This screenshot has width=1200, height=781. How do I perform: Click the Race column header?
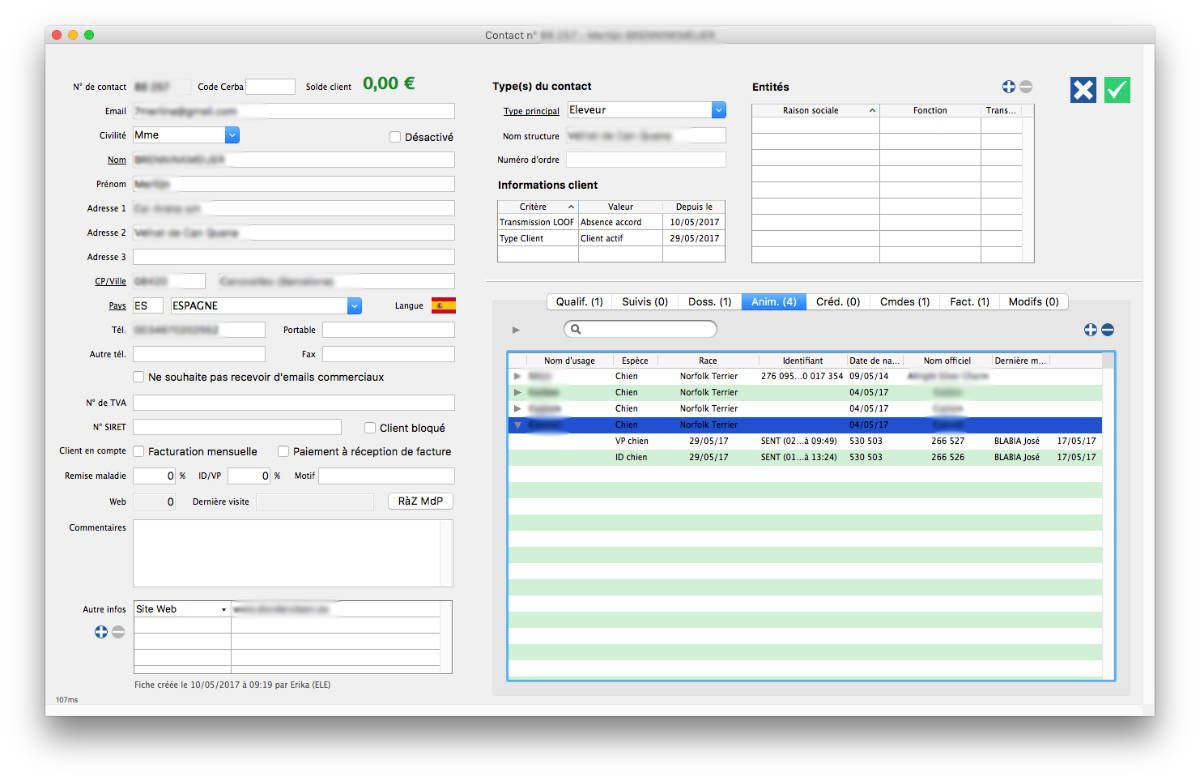point(708,360)
